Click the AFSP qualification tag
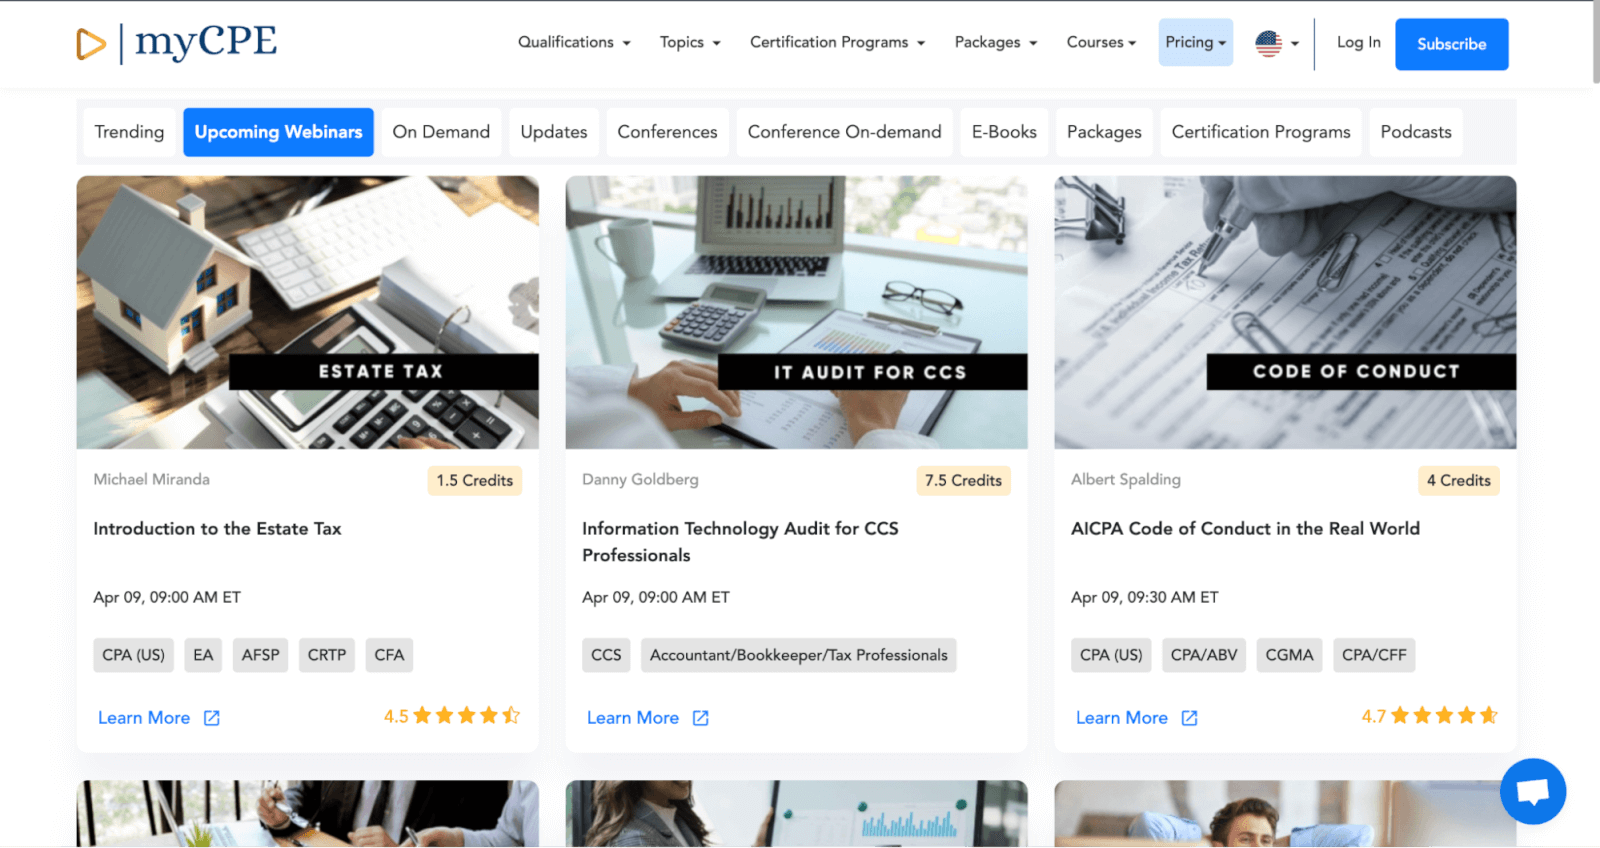Screen dimensions: 1600x848 (260, 655)
